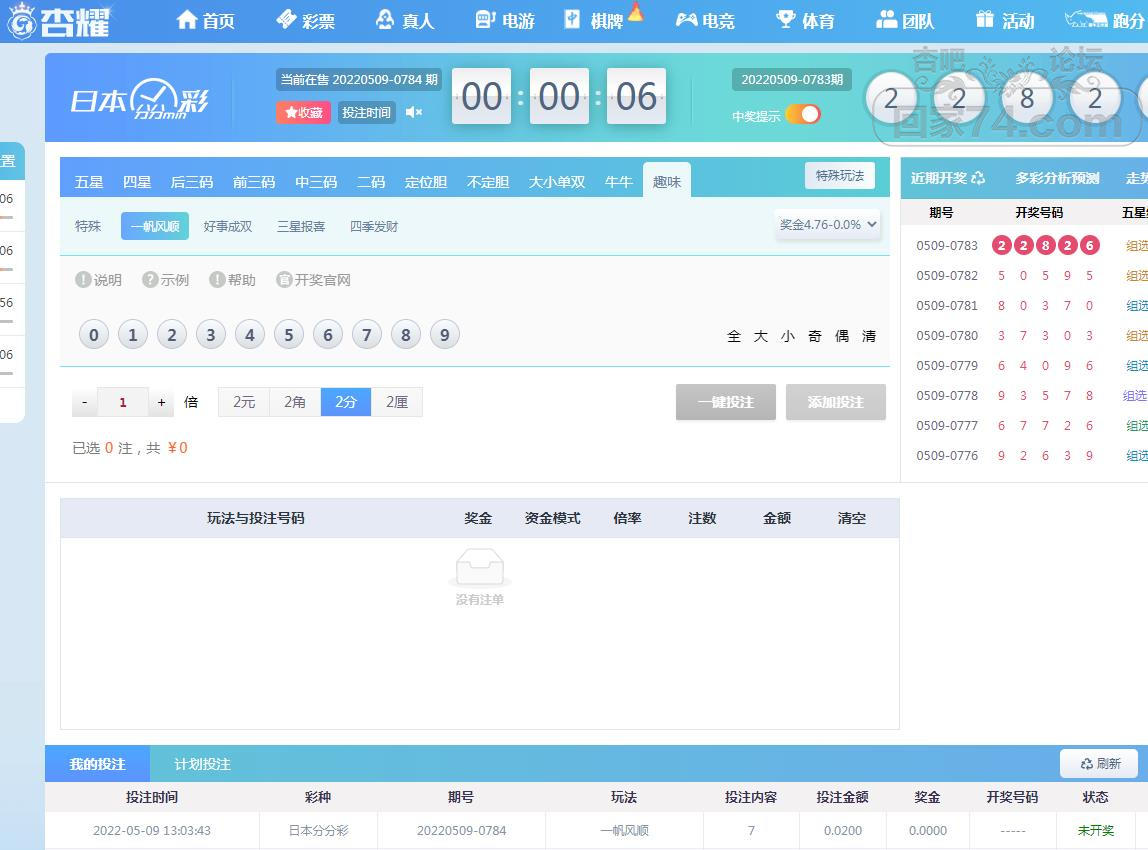Switch to the 后三码 play tab
Image resolution: width=1148 pixels, height=850 pixels.
pos(192,182)
